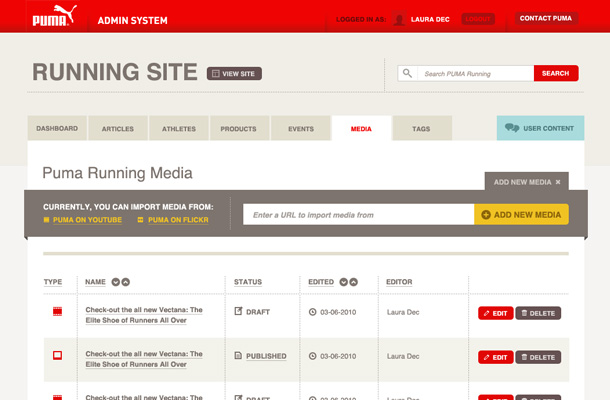Focus the URL import media input field
This screenshot has height=400, width=610.
[358, 214]
